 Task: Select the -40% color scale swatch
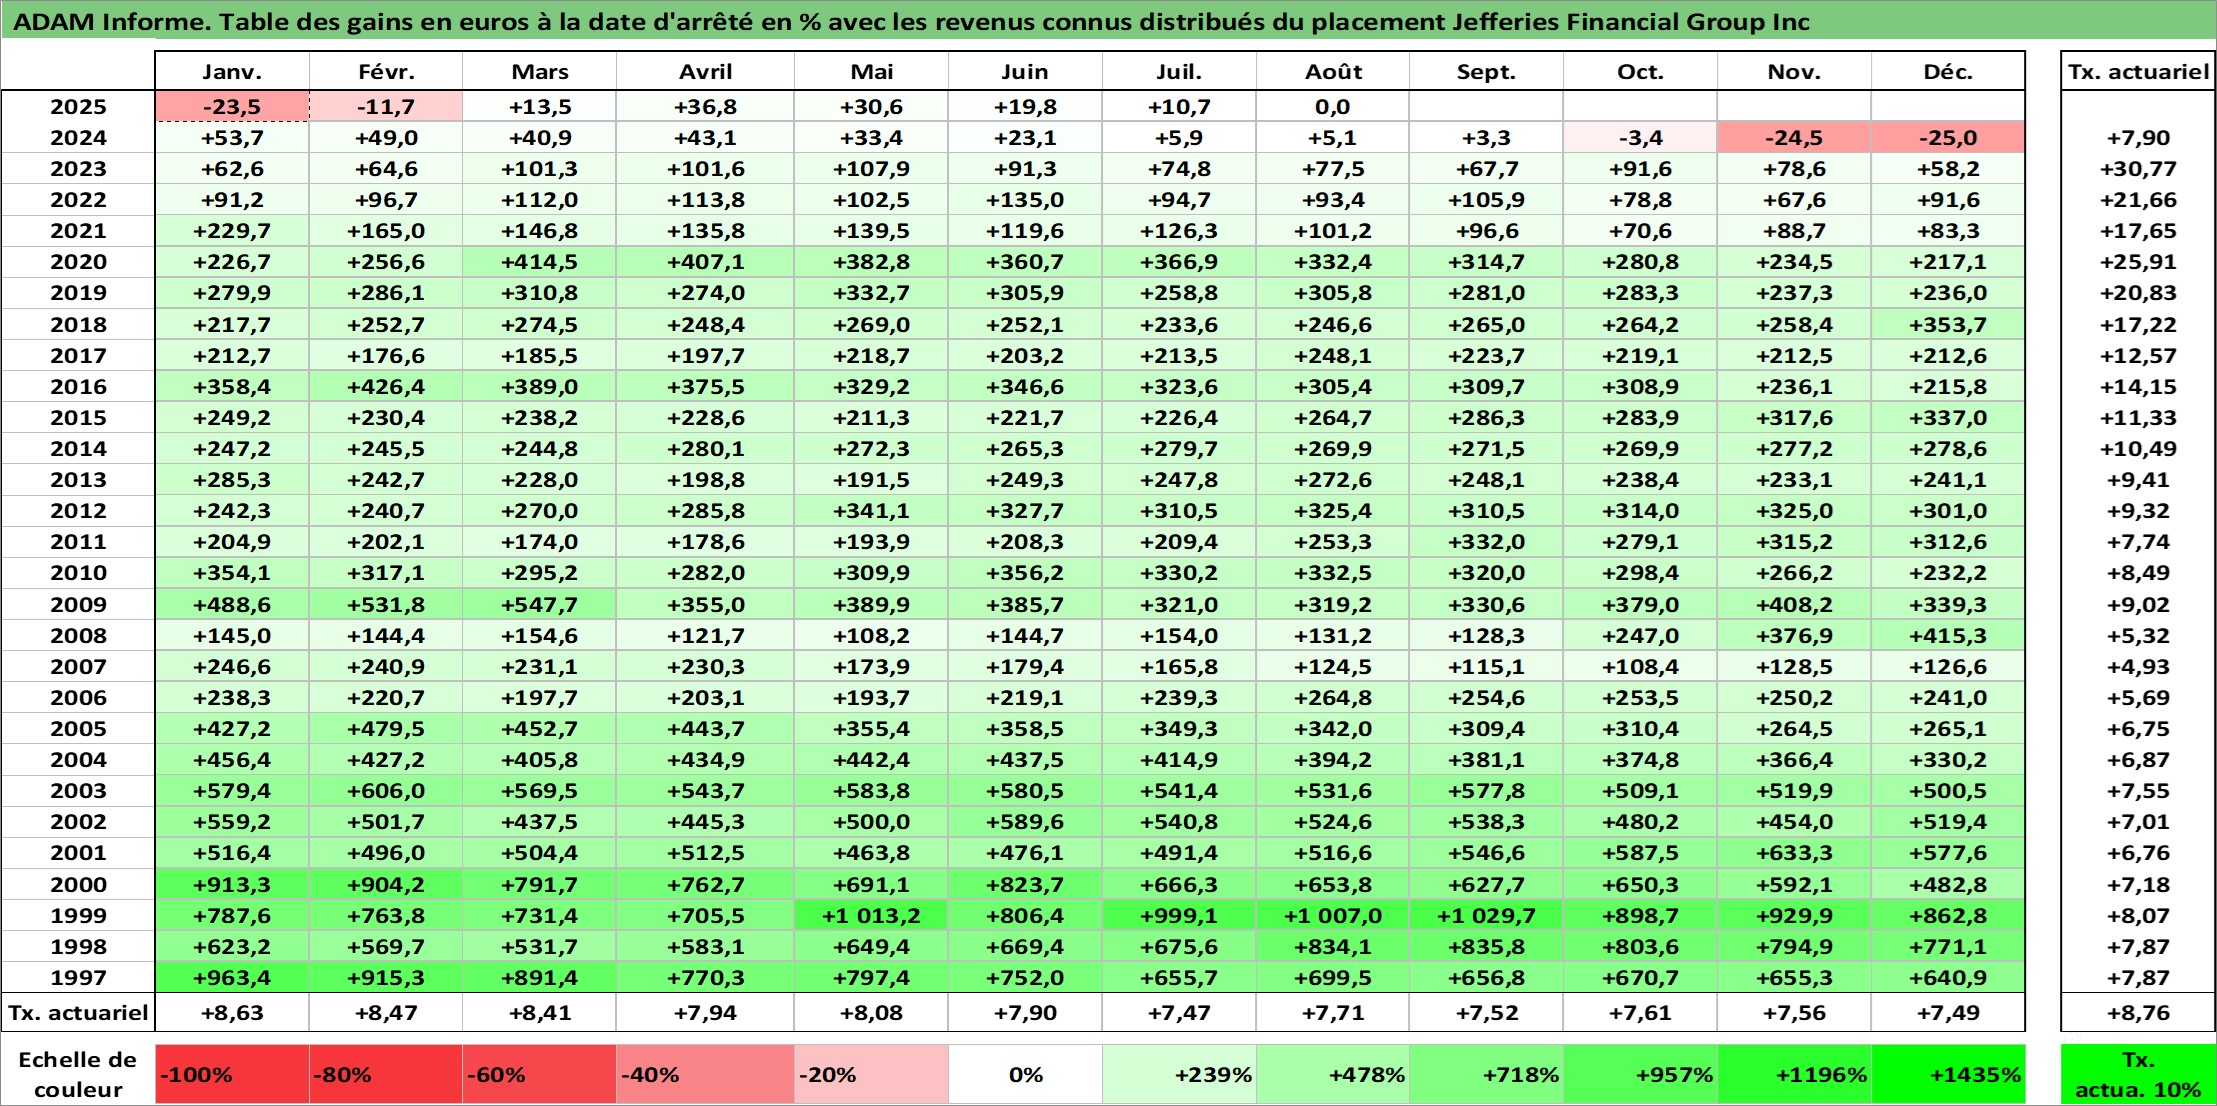pos(705,1074)
